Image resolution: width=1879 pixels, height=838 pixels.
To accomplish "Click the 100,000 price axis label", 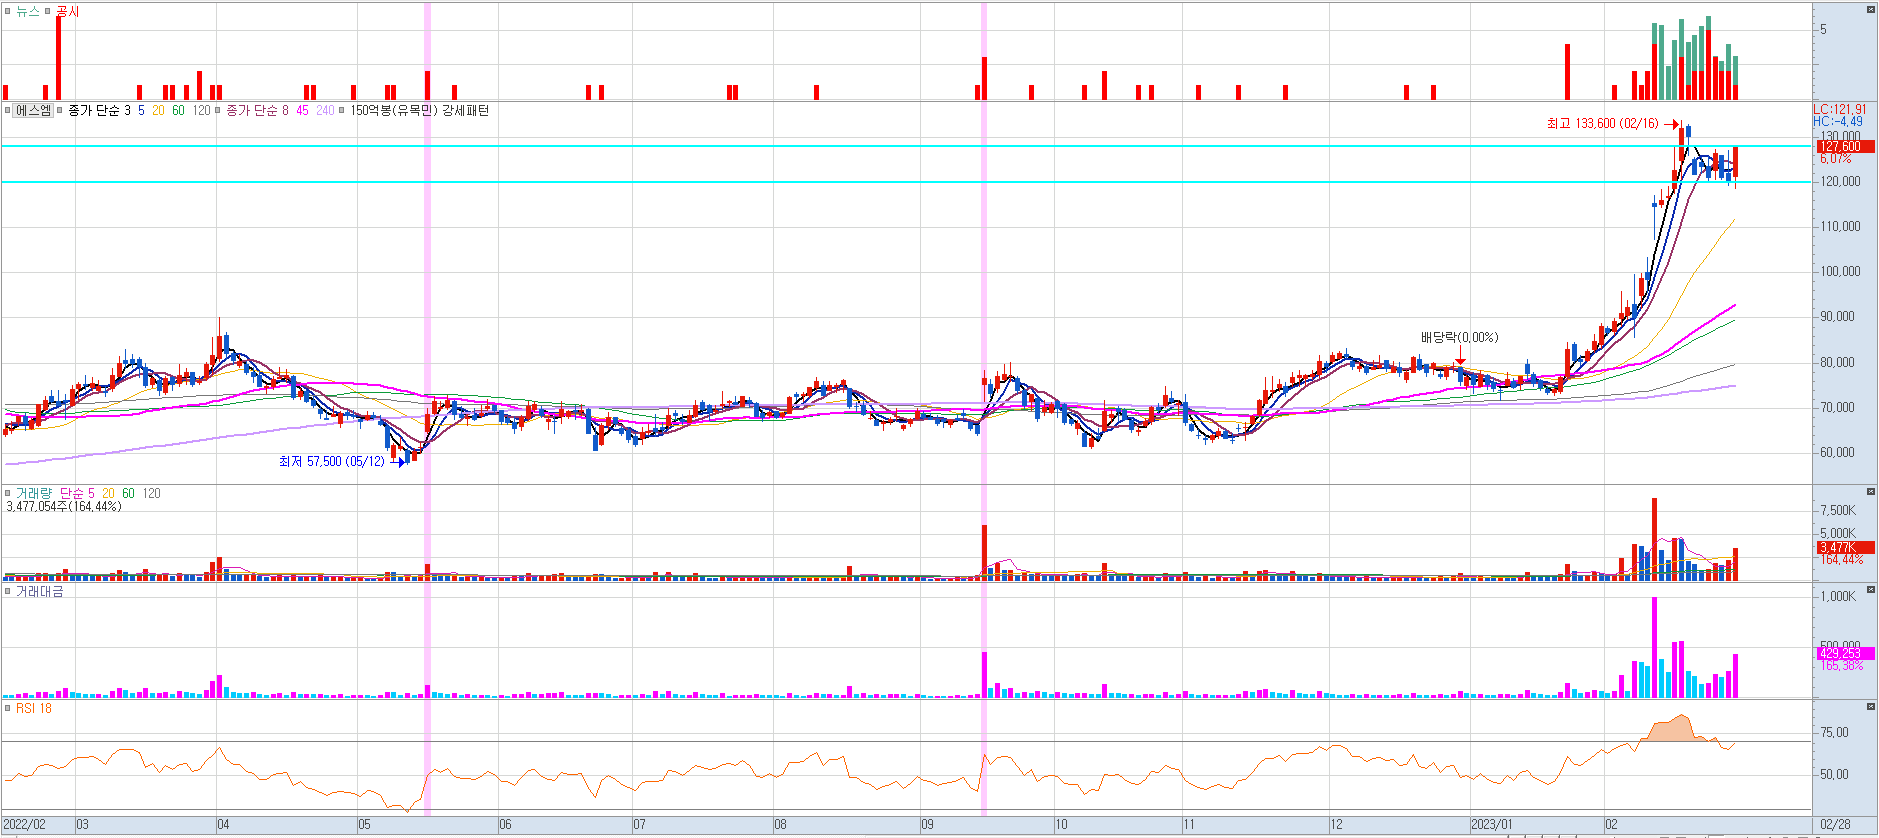I will (1840, 271).
